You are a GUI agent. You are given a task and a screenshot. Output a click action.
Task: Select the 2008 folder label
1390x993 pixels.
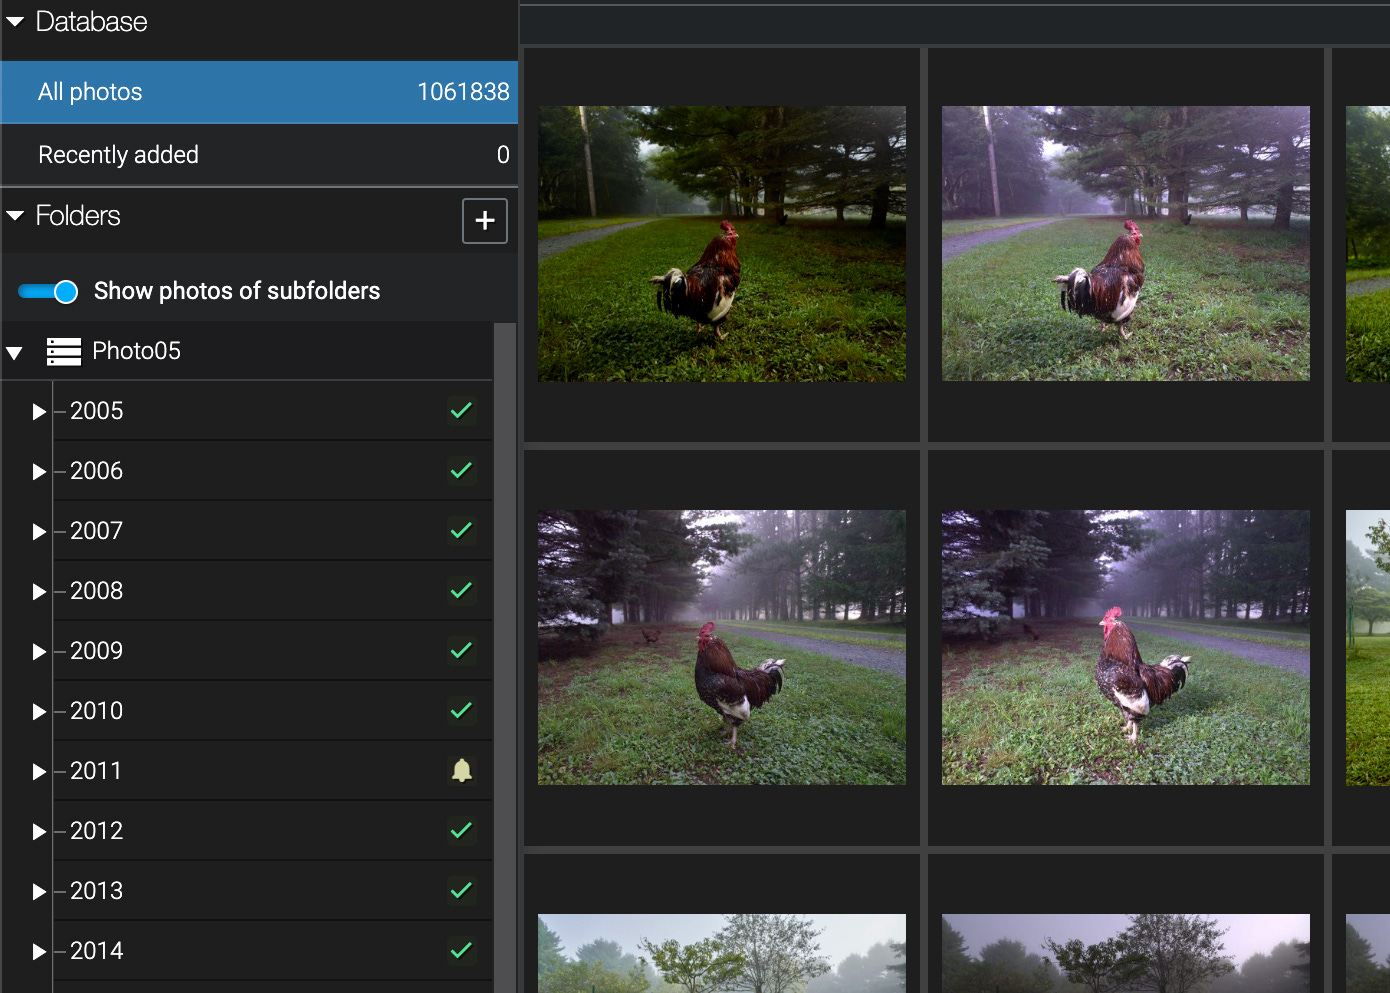click(x=97, y=591)
